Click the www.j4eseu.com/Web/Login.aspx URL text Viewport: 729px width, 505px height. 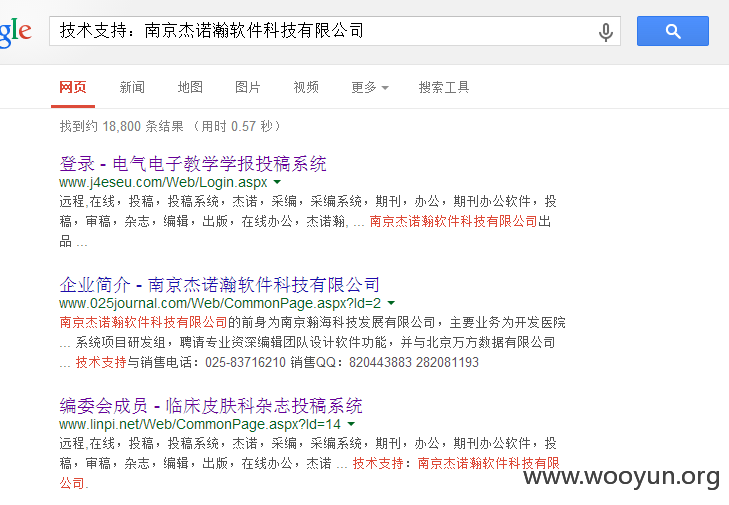(163, 182)
